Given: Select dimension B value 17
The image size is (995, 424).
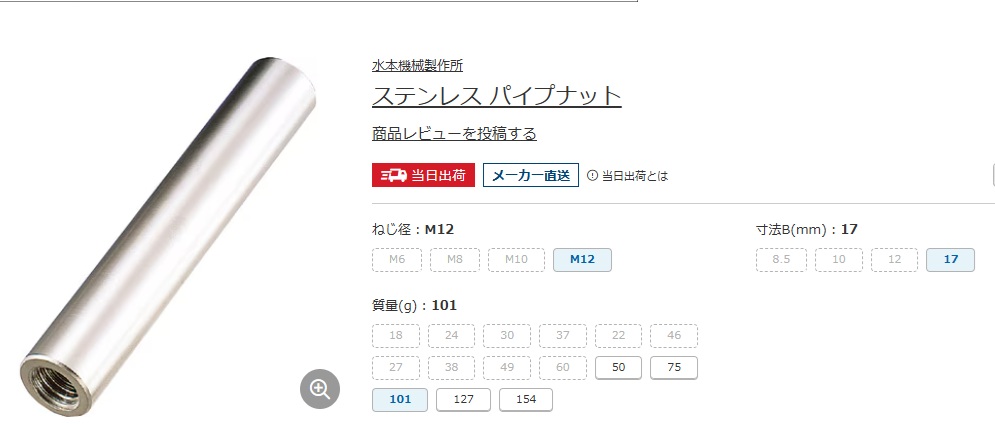Looking at the screenshot, I should coord(951,260).
